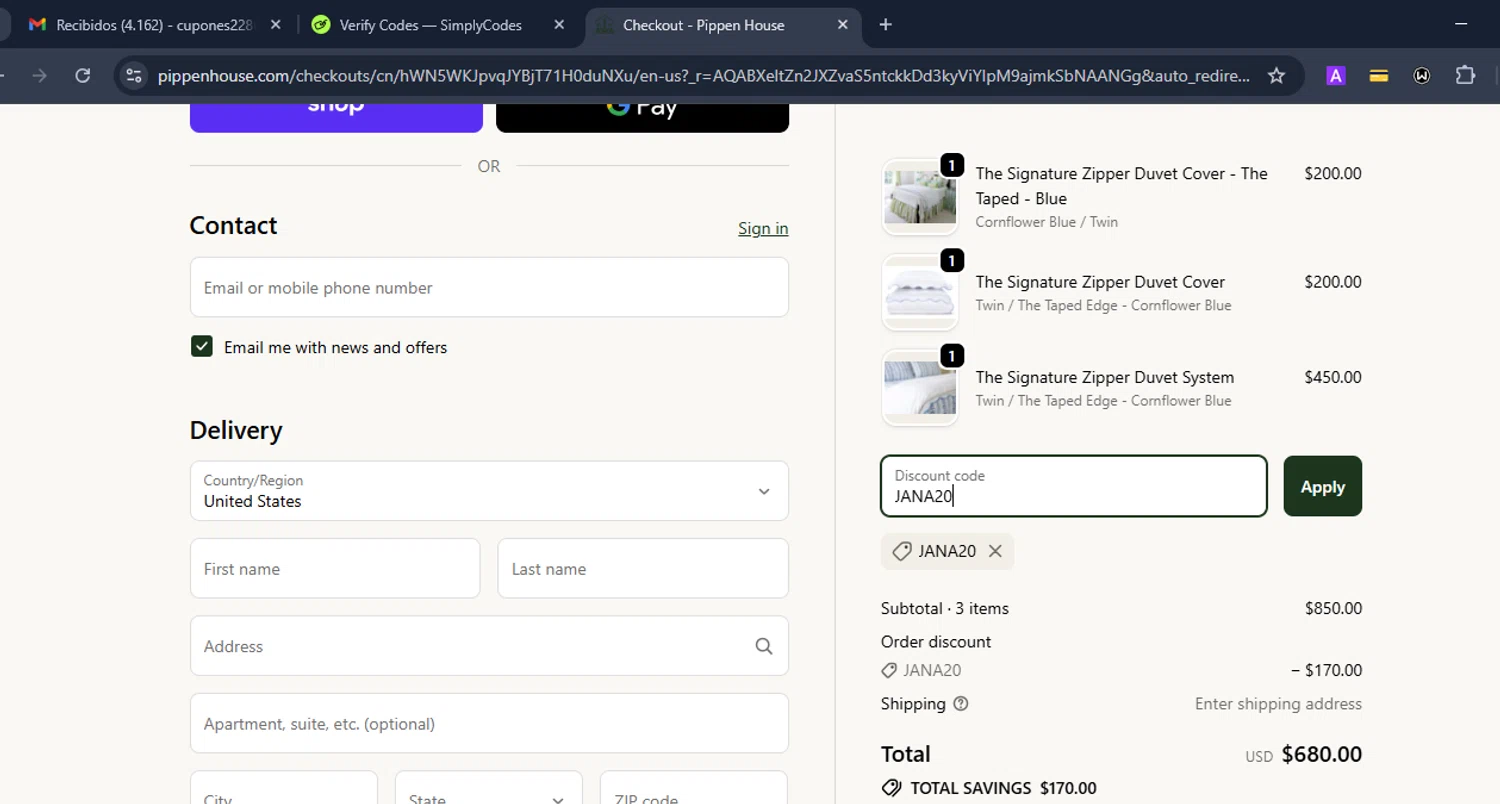Viewport: 1500px width, 804px height.
Task: Click the $450.00 Duvet System thumbnail
Action: tap(920, 388)
